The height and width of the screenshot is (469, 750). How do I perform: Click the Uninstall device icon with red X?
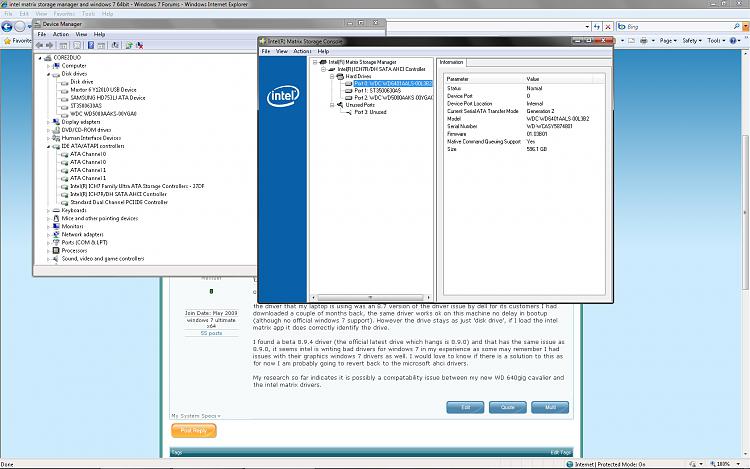(x=140, y=45)
